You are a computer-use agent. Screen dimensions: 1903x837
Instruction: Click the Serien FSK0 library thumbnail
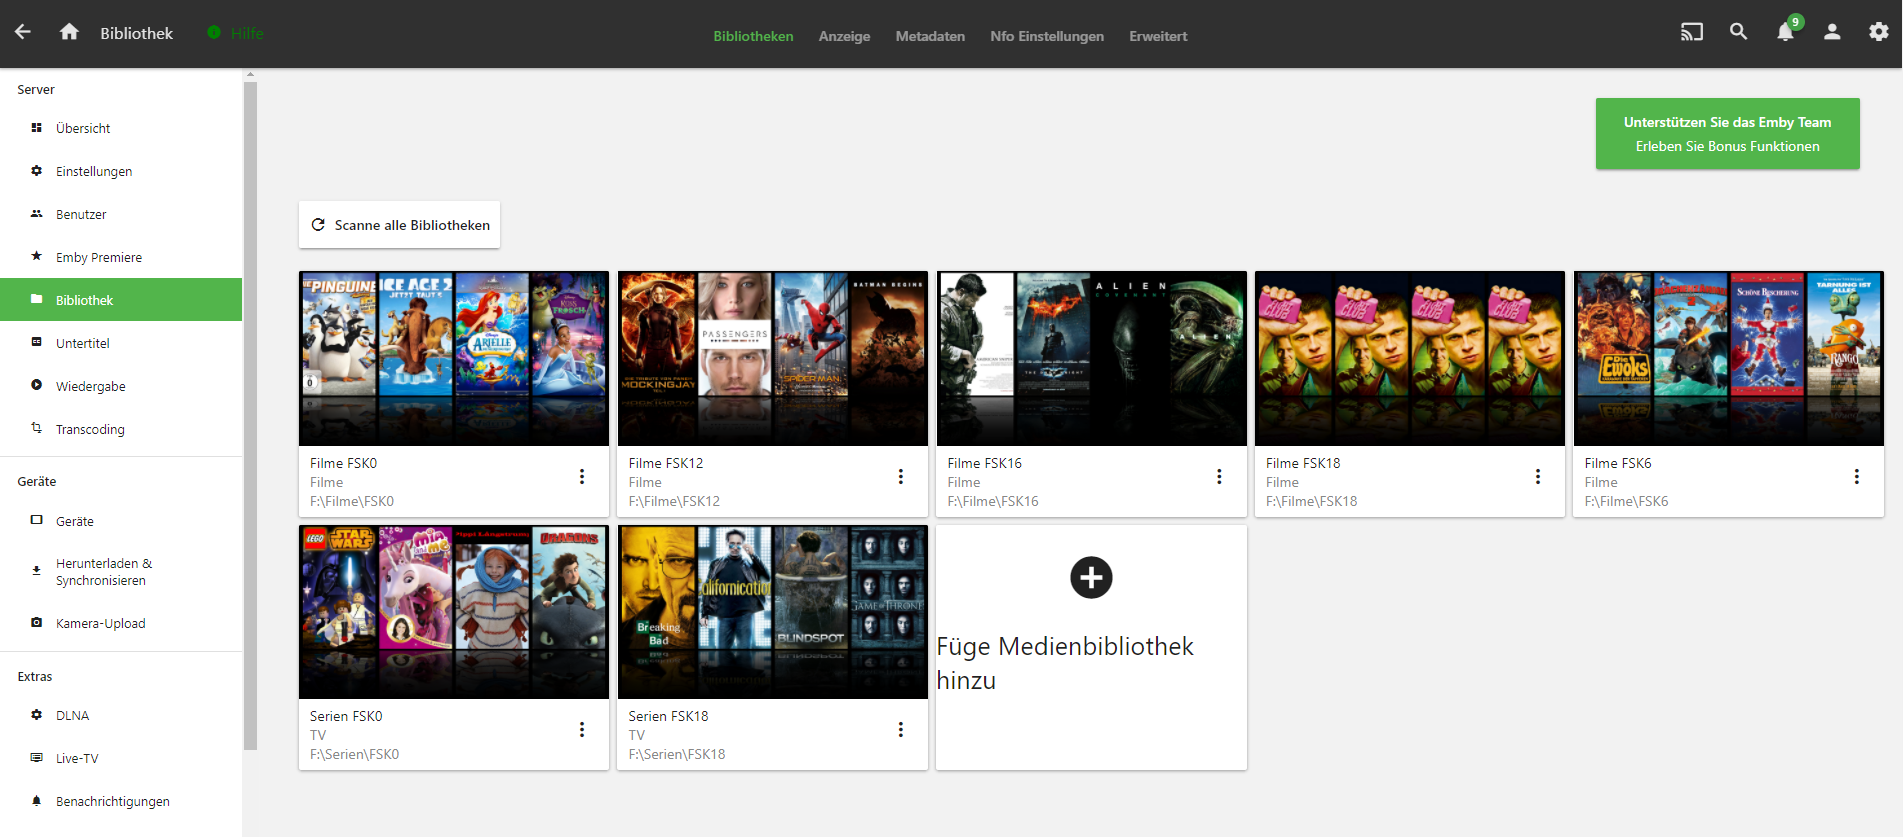454,612
